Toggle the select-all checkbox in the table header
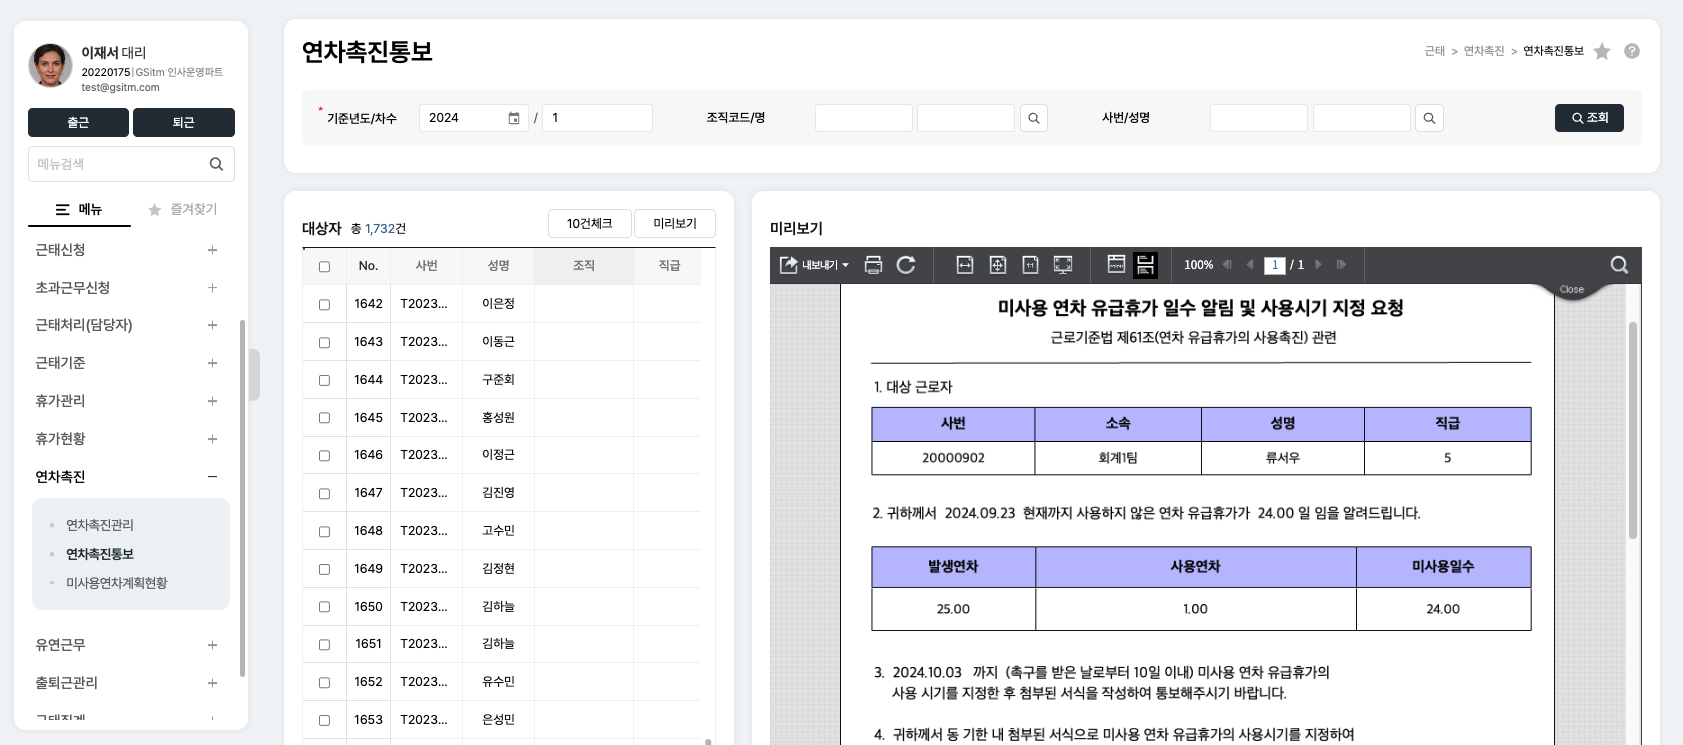The image size is (1683, 745). 324,266
